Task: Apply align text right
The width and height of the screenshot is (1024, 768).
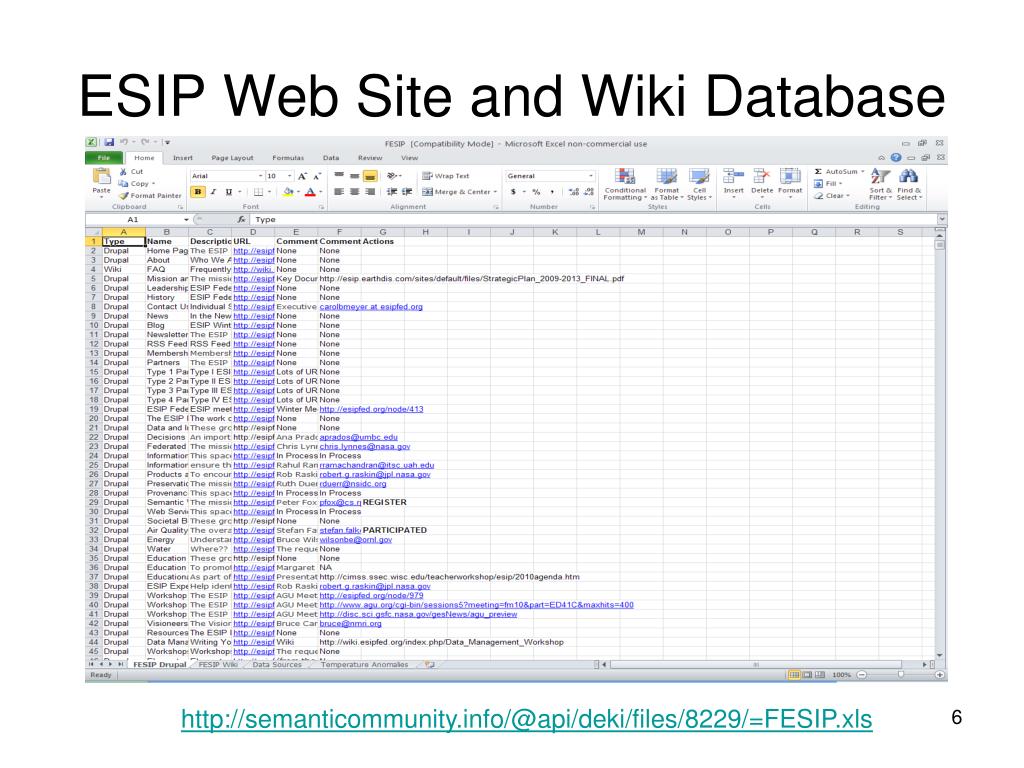Action: click(x=370, y=192)
